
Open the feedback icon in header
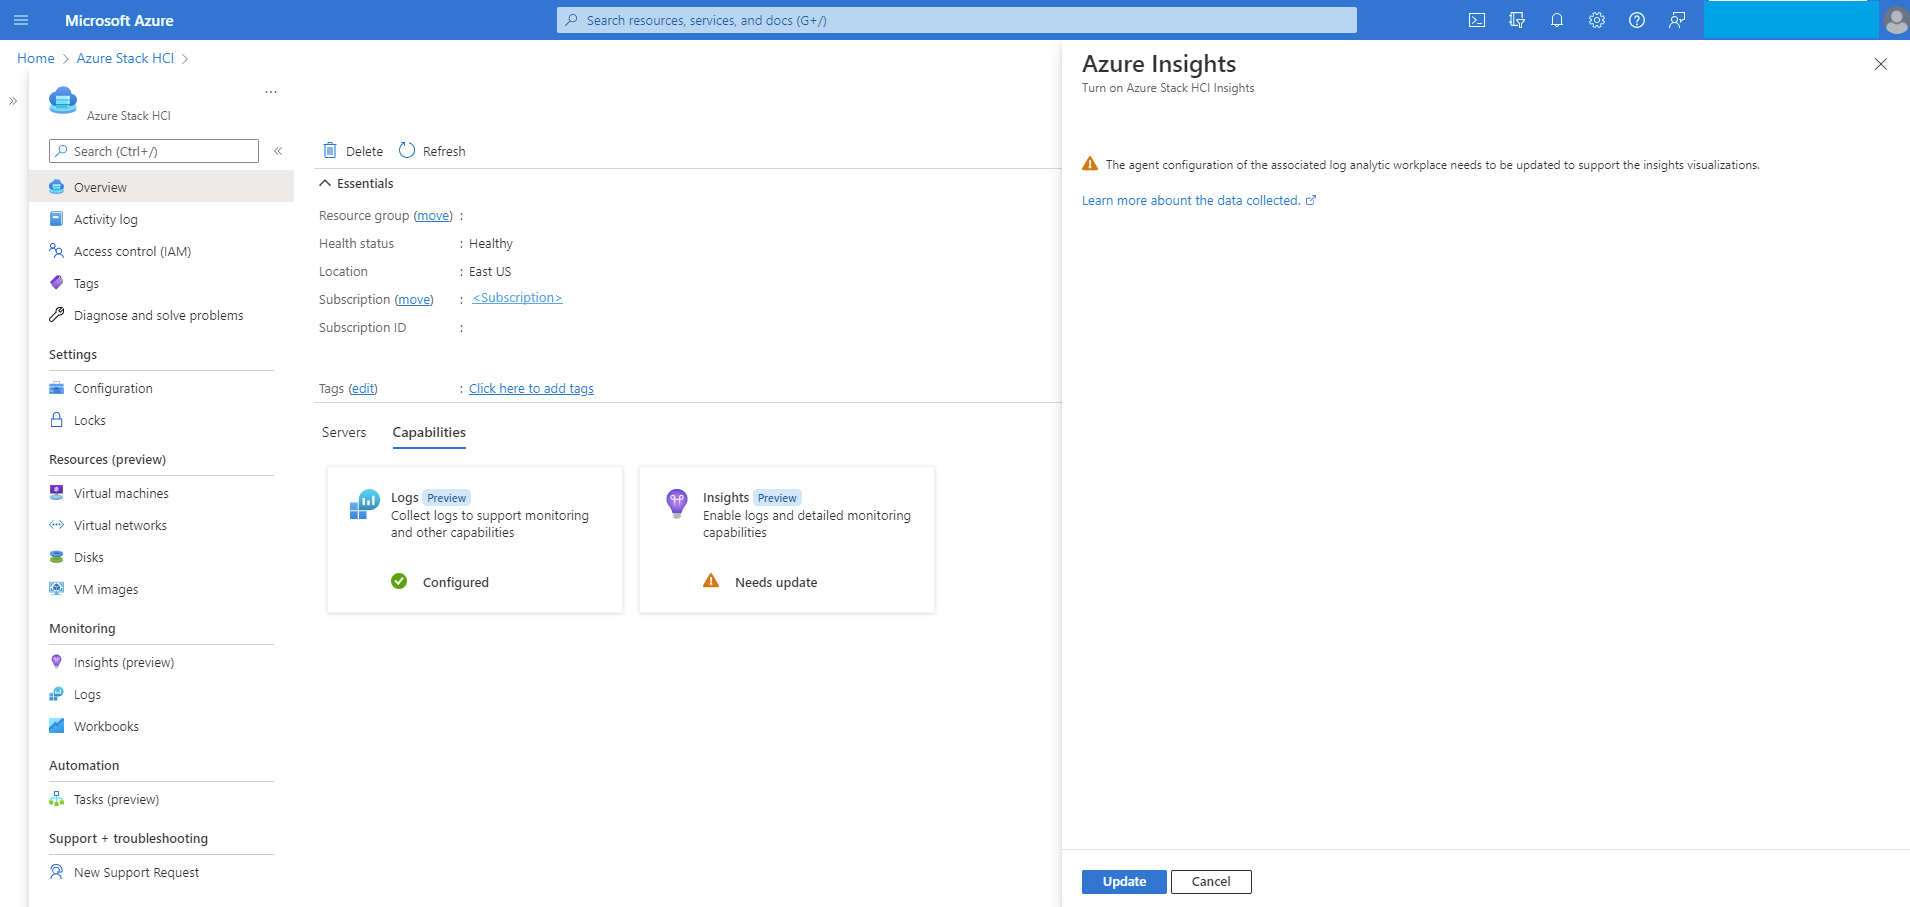(x=1677, y=20)
